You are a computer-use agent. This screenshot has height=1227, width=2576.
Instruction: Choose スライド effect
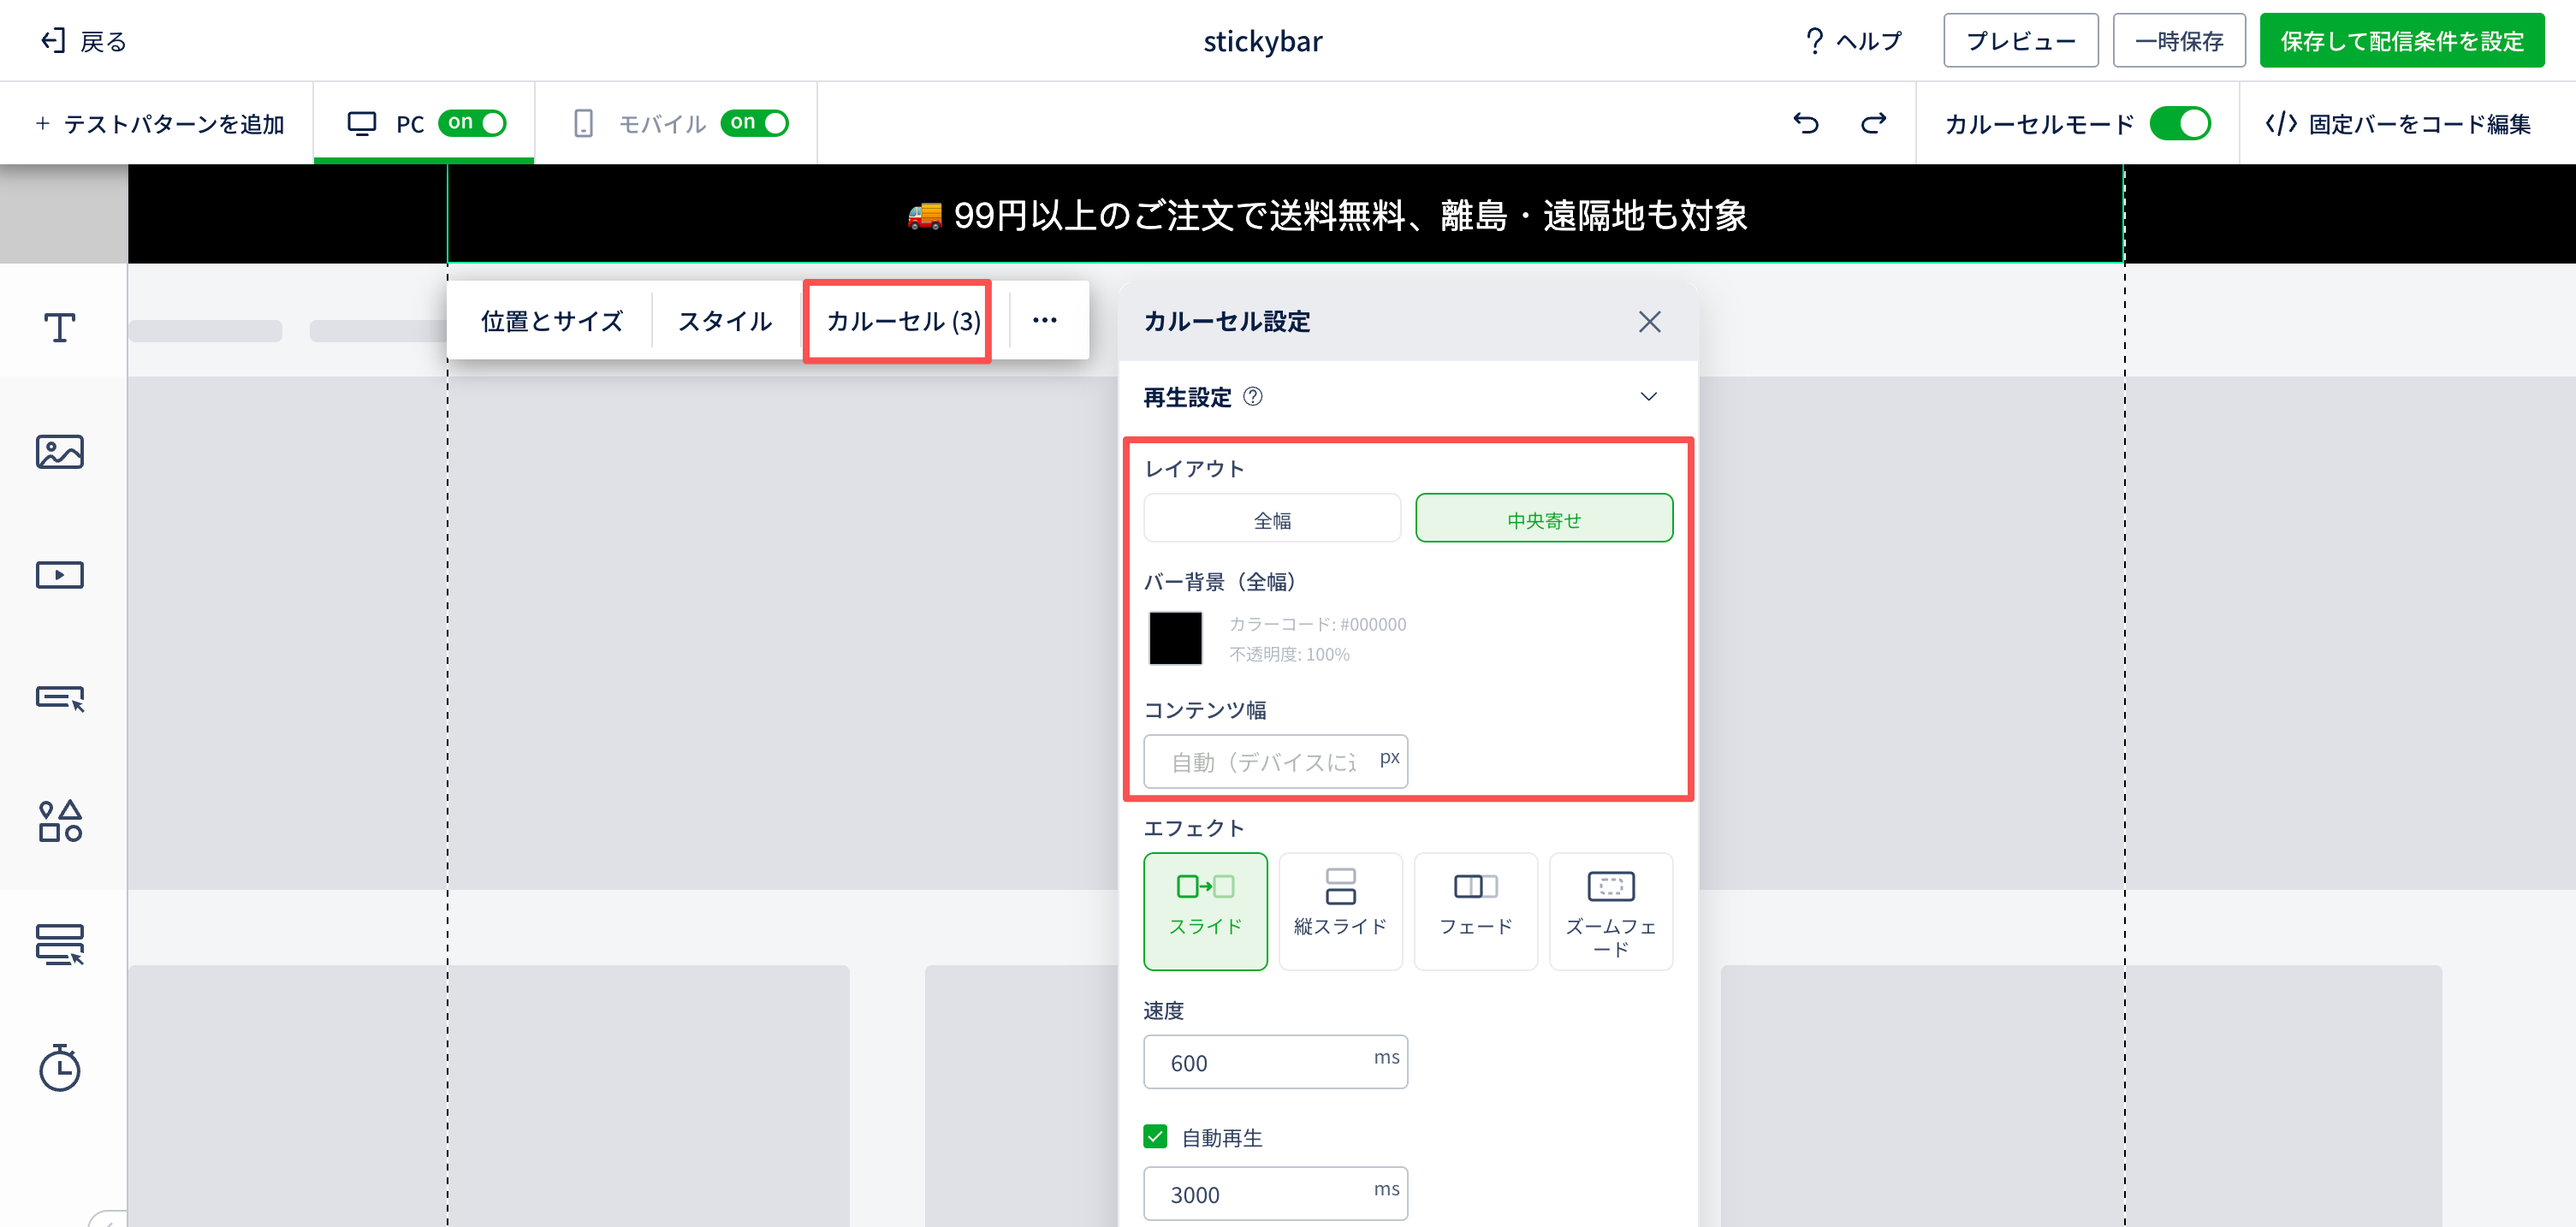coord(1205,910)
